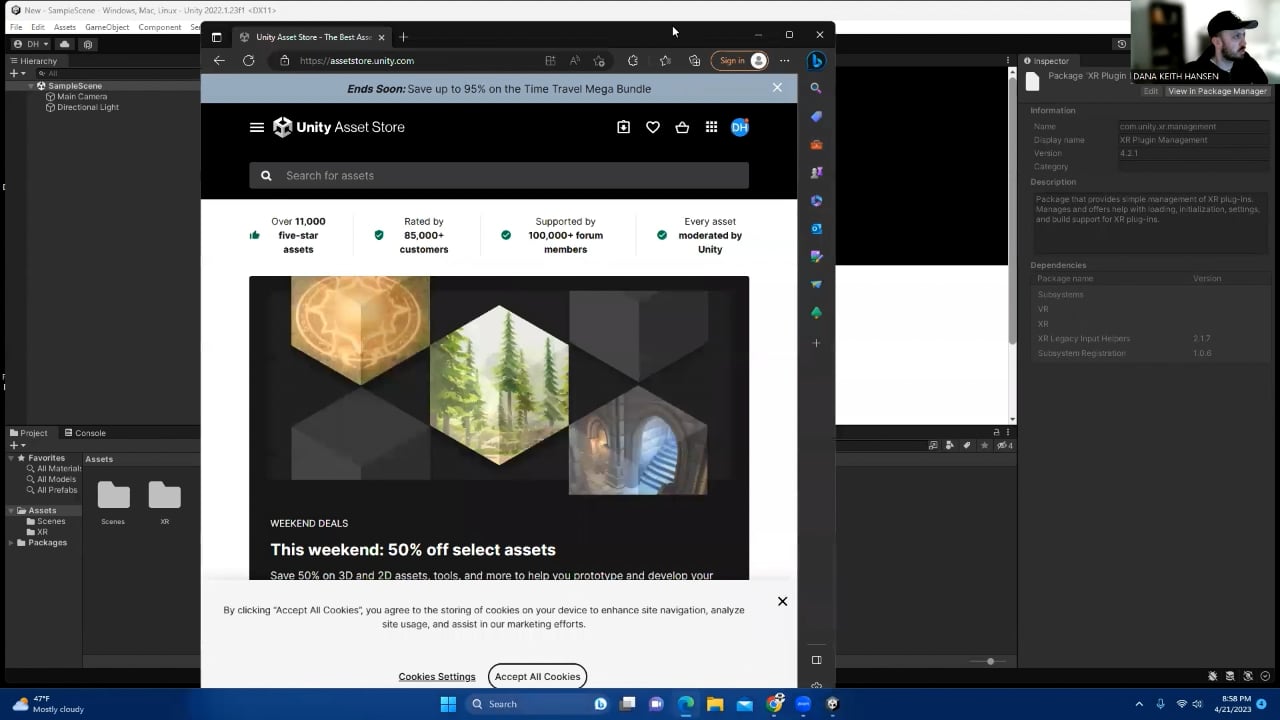Screen dimensions: 1280x720
Task: Click Sign in button in Edge
Action: [739, 60]
